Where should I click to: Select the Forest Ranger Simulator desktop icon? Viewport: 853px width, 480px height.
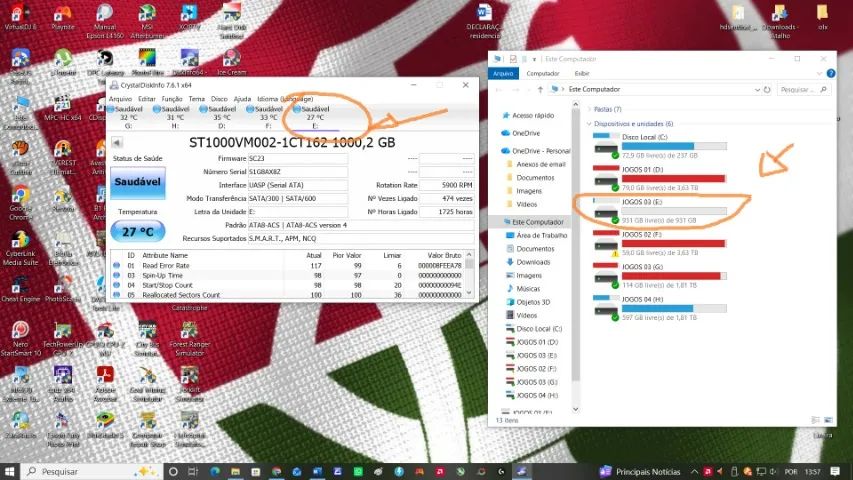click(x=189, y=339)
